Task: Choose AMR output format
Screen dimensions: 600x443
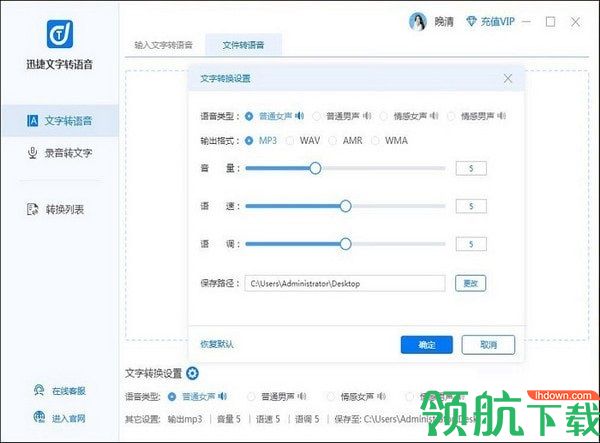Action: point(333,141)
